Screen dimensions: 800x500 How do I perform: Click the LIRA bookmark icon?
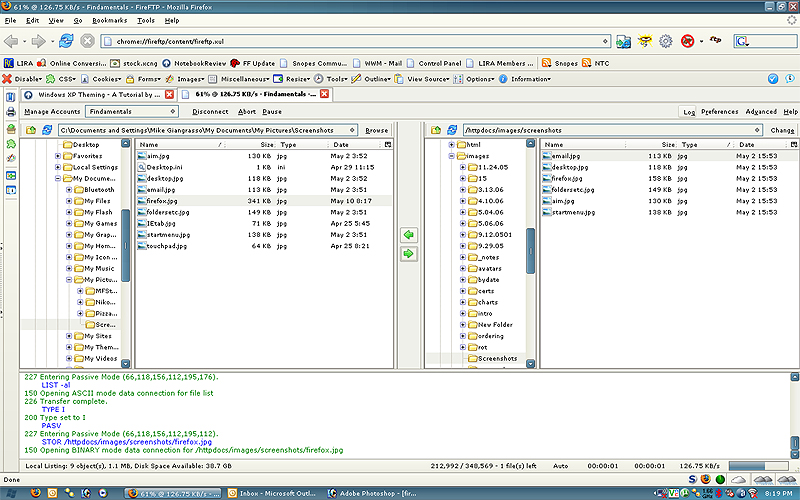[9, 63]
